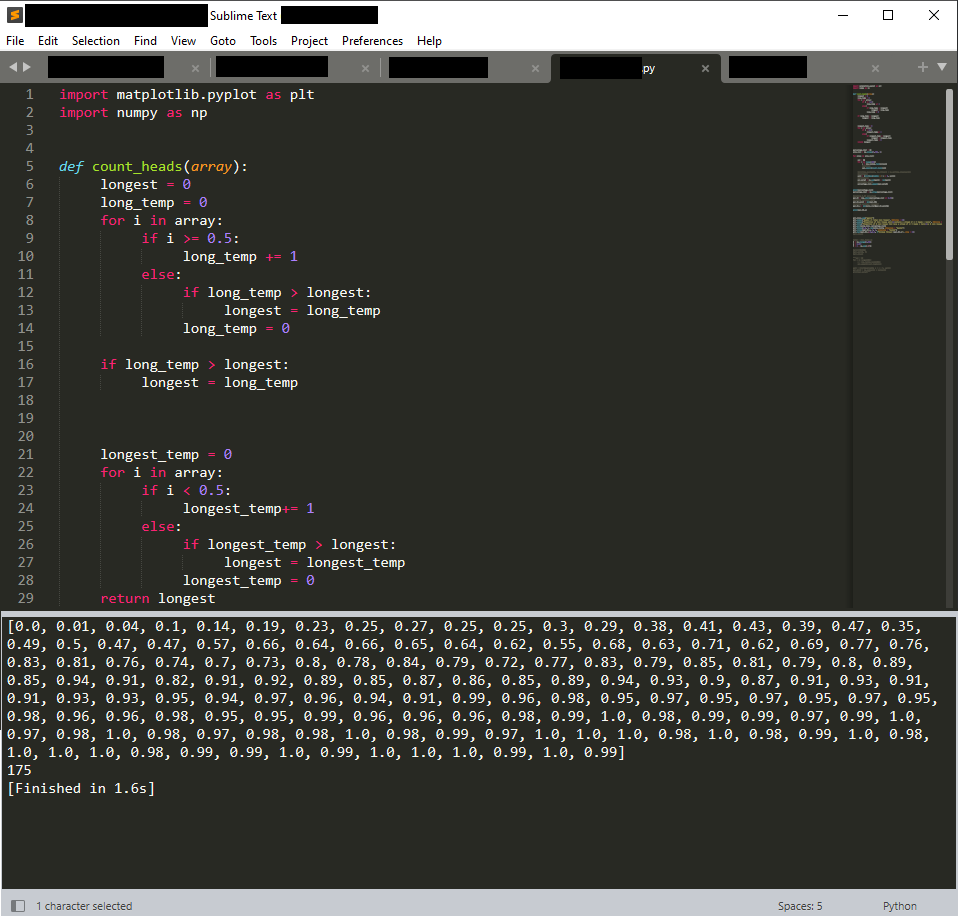Toggle the sidebar icon in status bar
This screenshot has height=916, width=958.
[18, 906]
